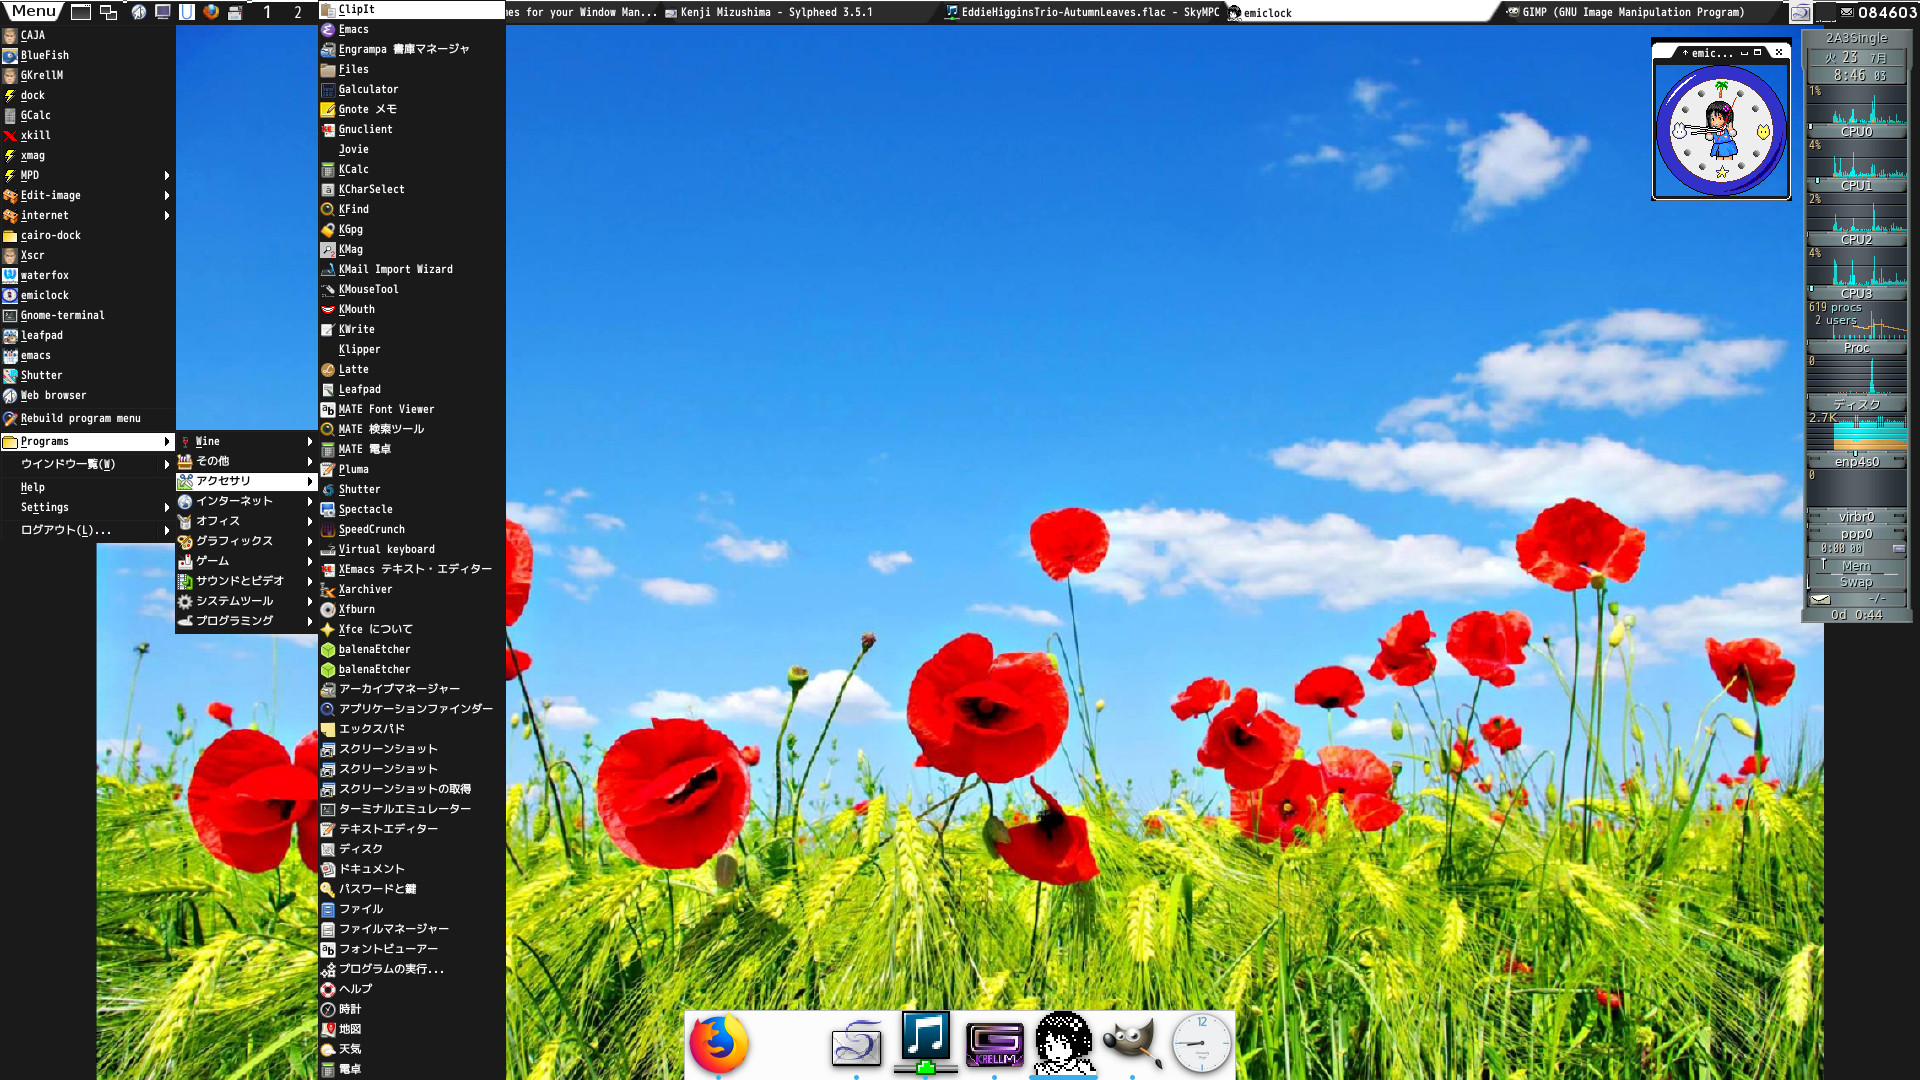Open the clock icon in dock

1201,1042
